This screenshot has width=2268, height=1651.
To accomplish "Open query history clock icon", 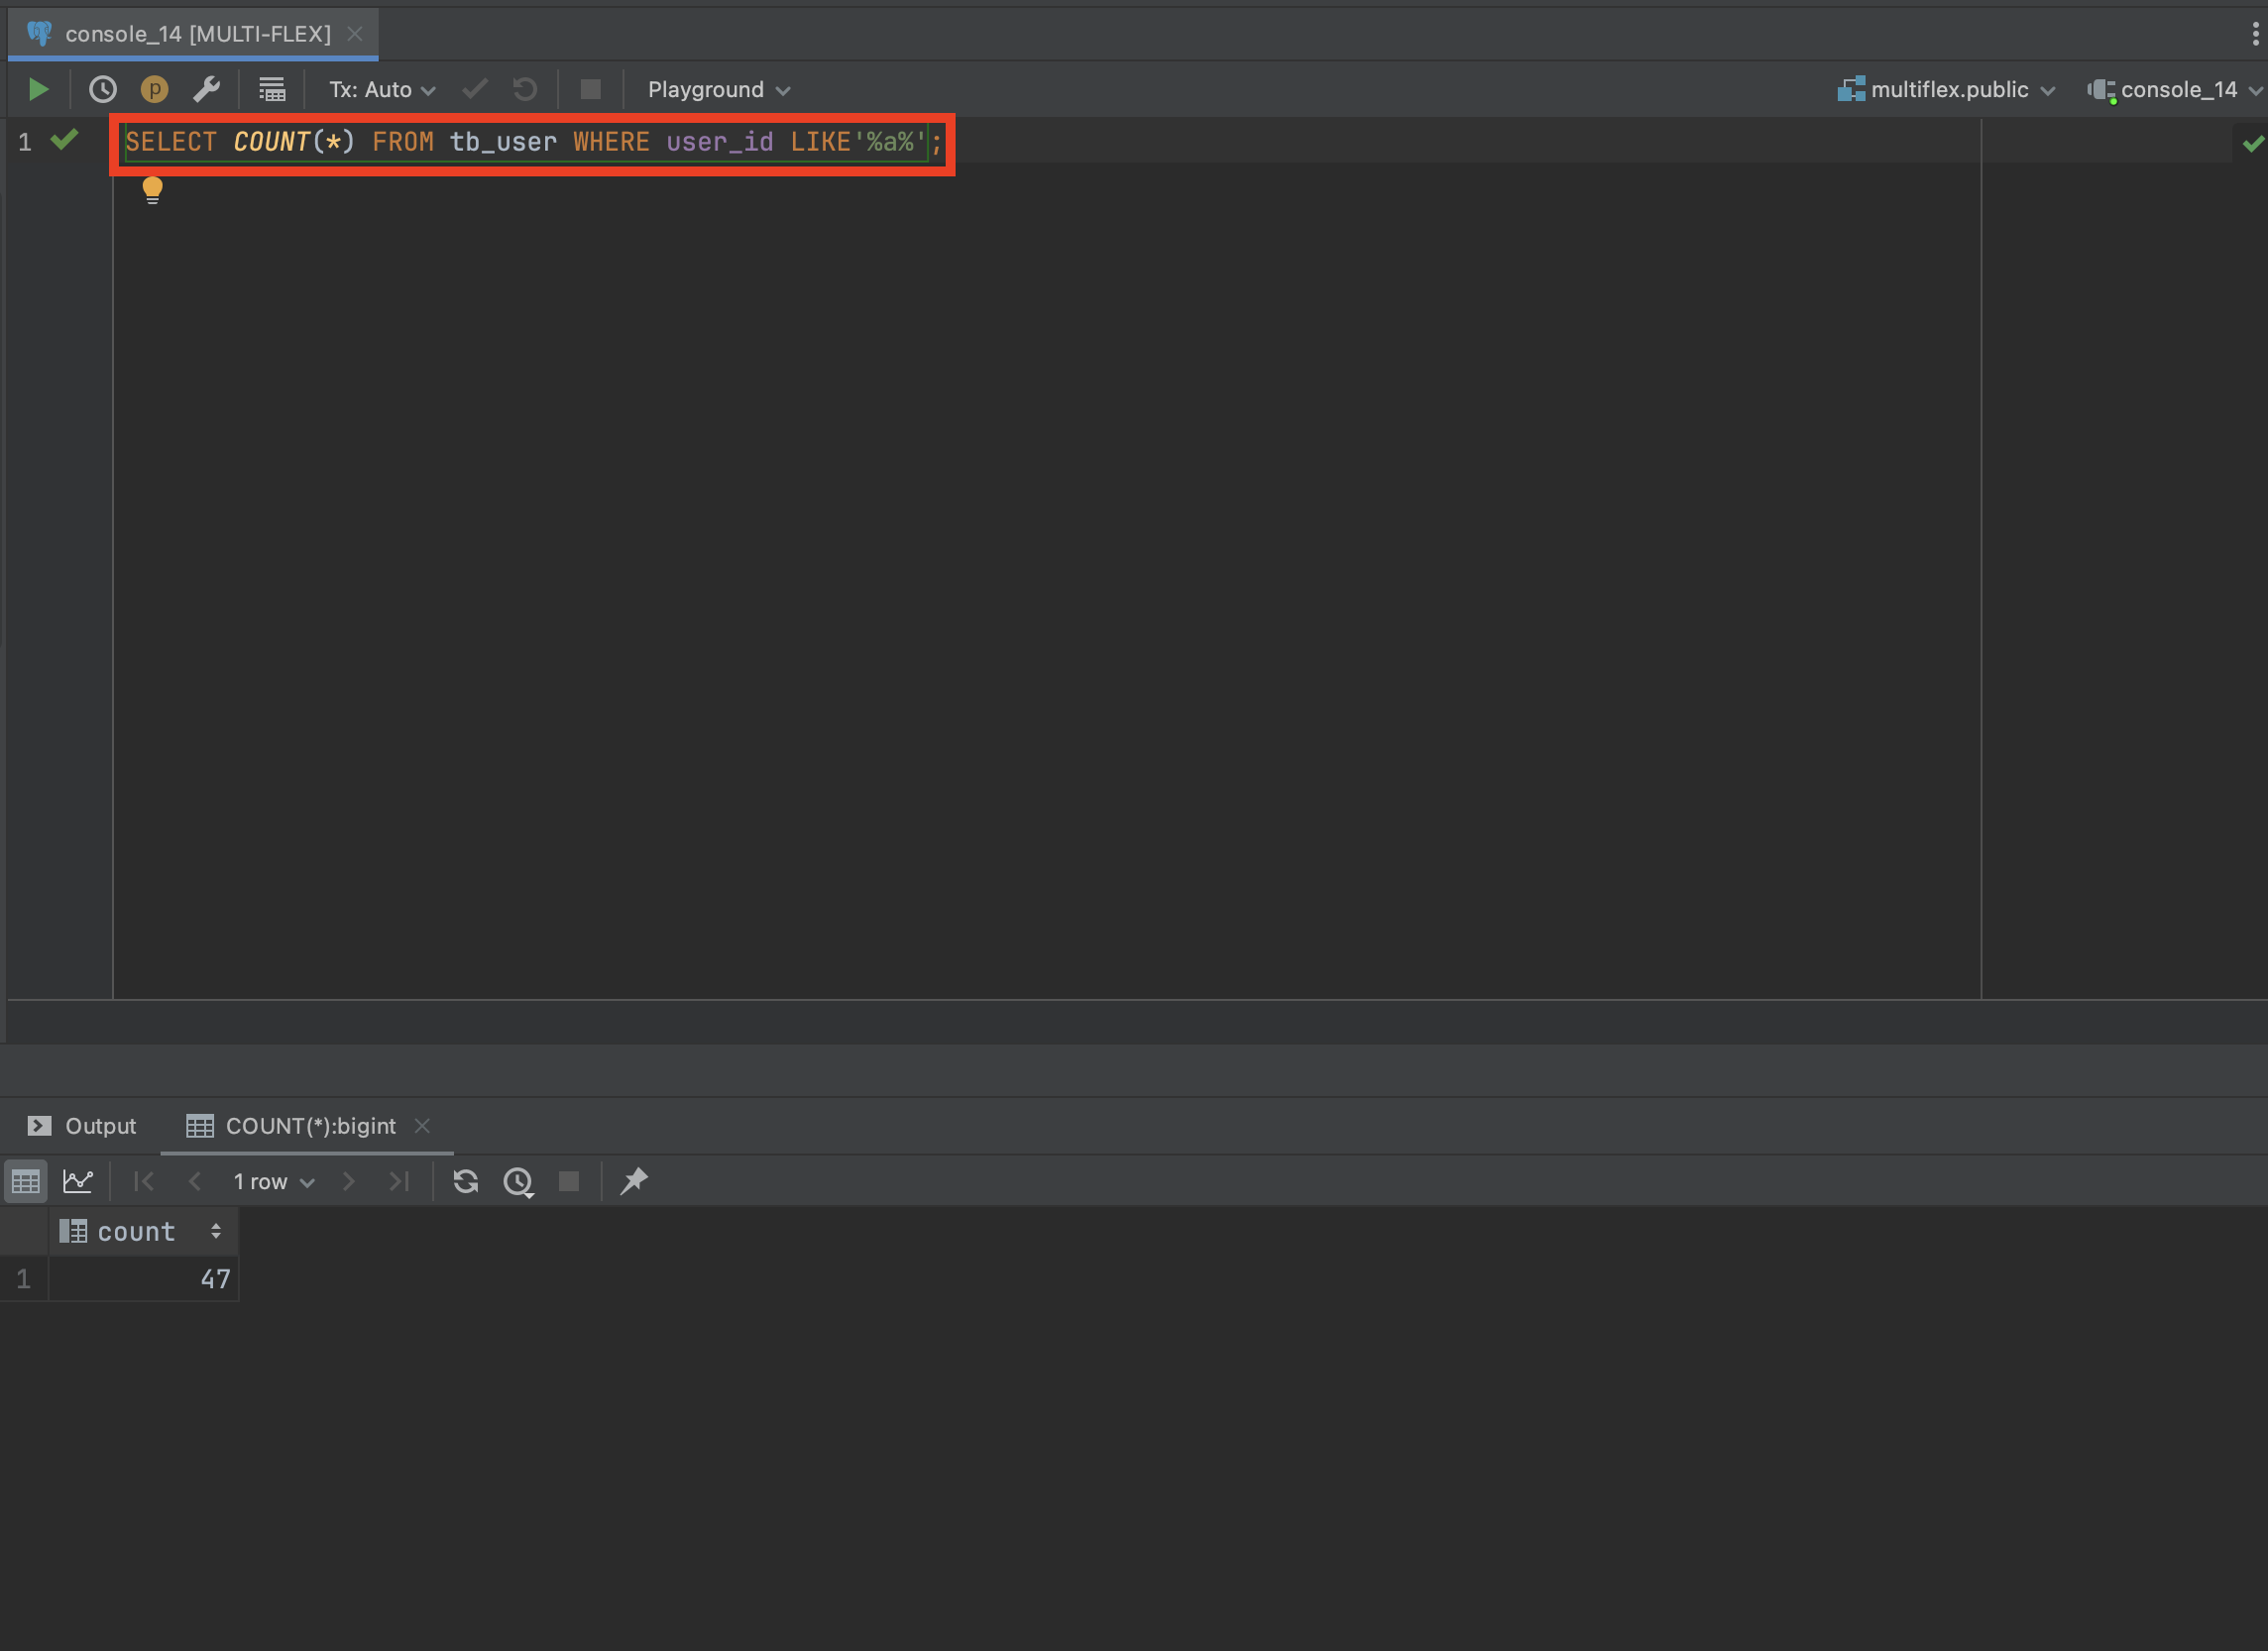I will tap(103, 90).
